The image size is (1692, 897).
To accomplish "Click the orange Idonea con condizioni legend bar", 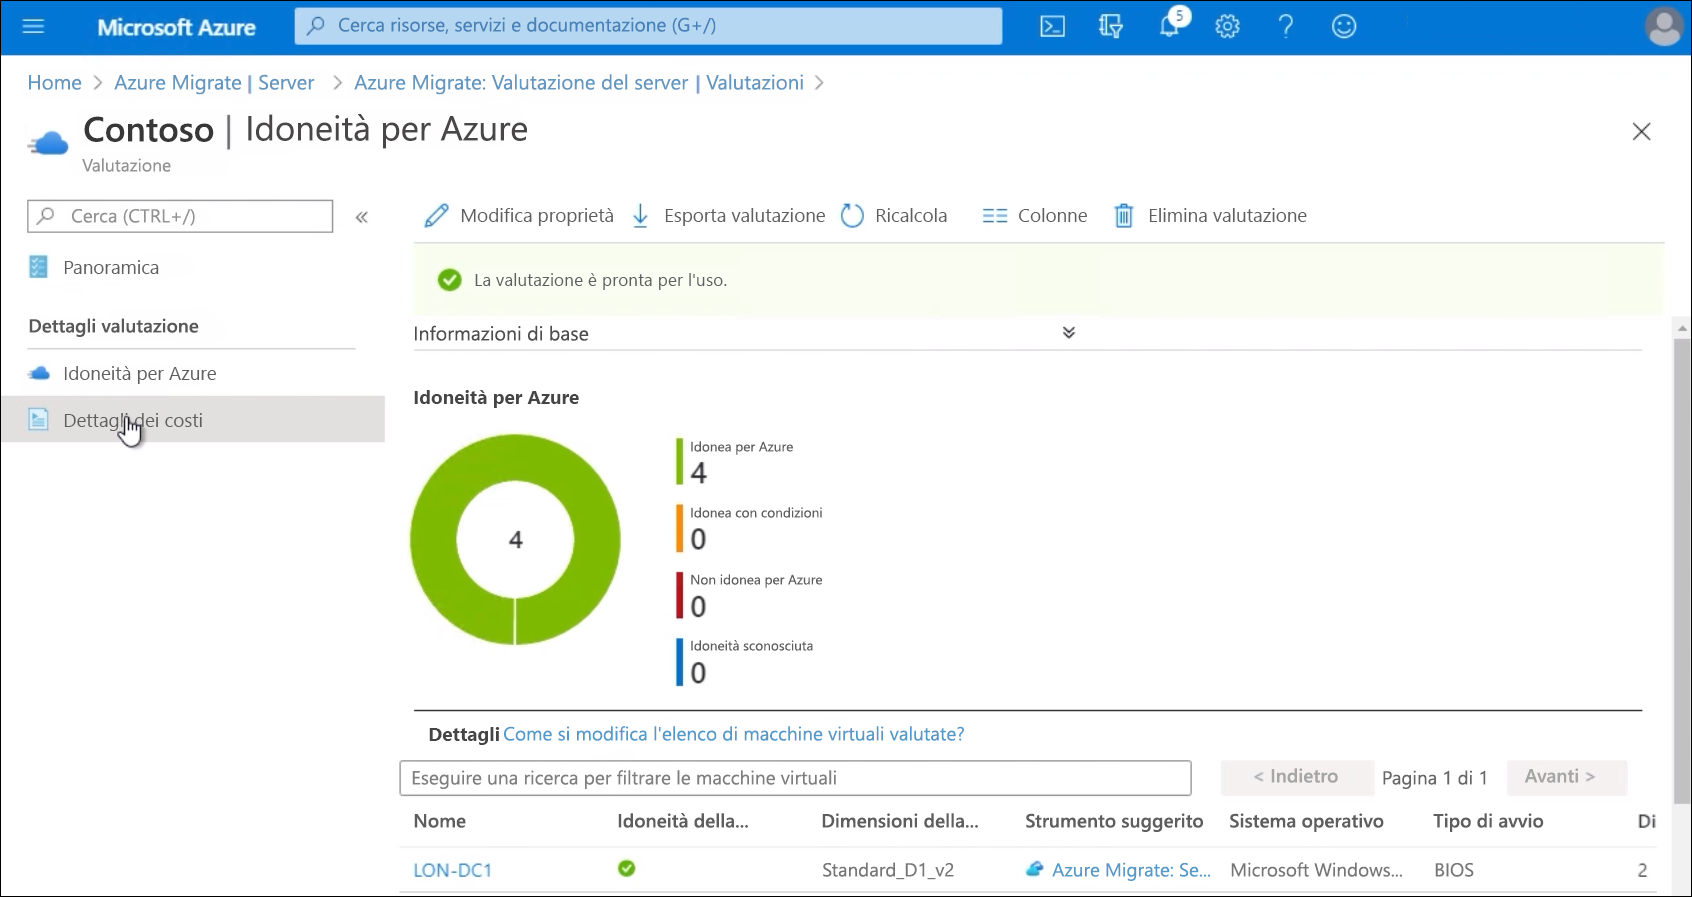I will [x=680, y=528].
